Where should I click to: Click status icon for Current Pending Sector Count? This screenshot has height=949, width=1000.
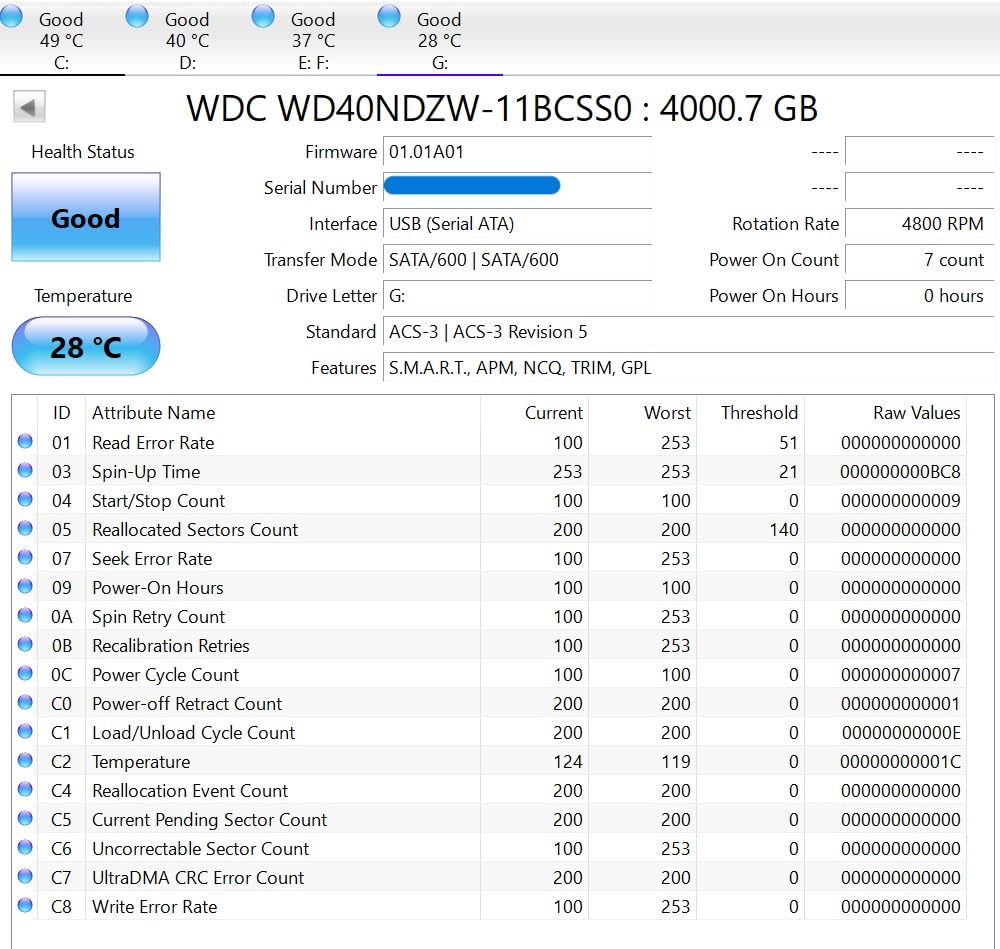(x=25, y=819)
